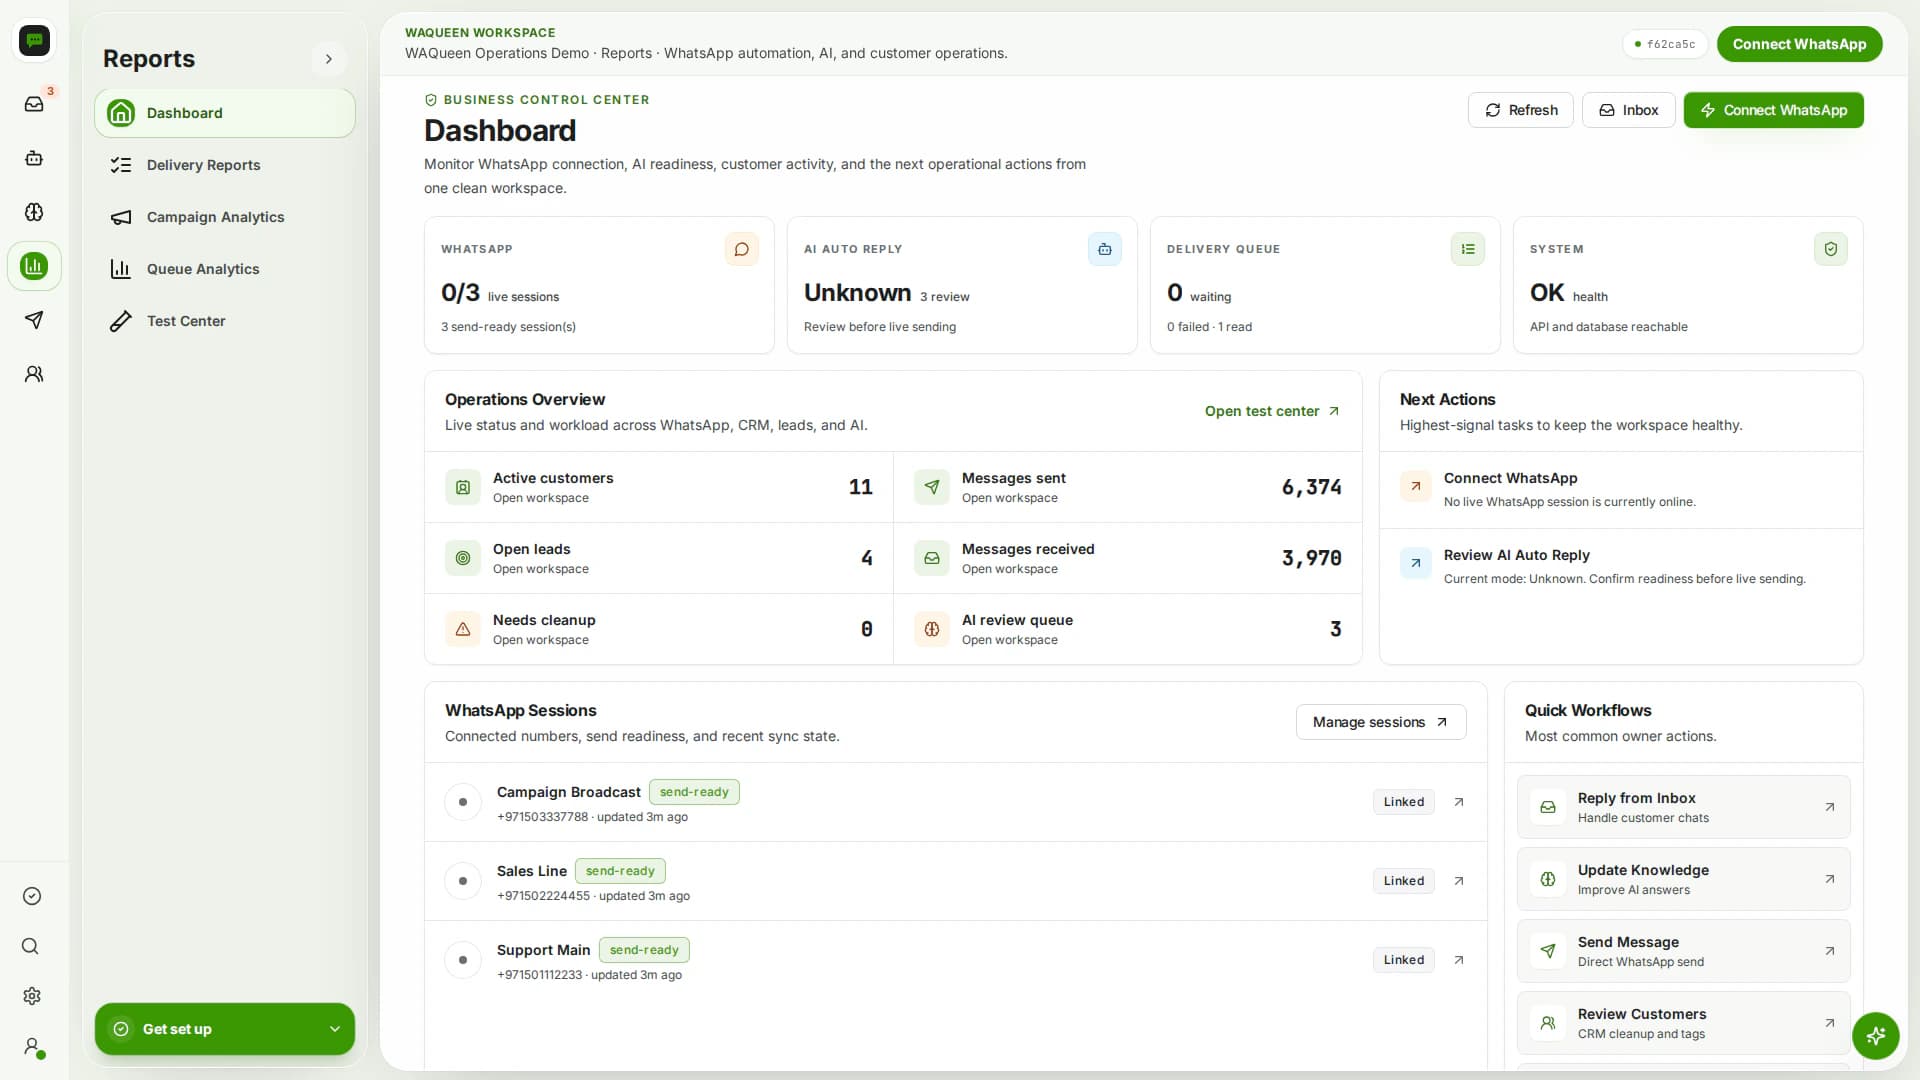The image size is (1920, 1080).
Task: Select the reports chart rail icon
Action: [x=34, y=266]
